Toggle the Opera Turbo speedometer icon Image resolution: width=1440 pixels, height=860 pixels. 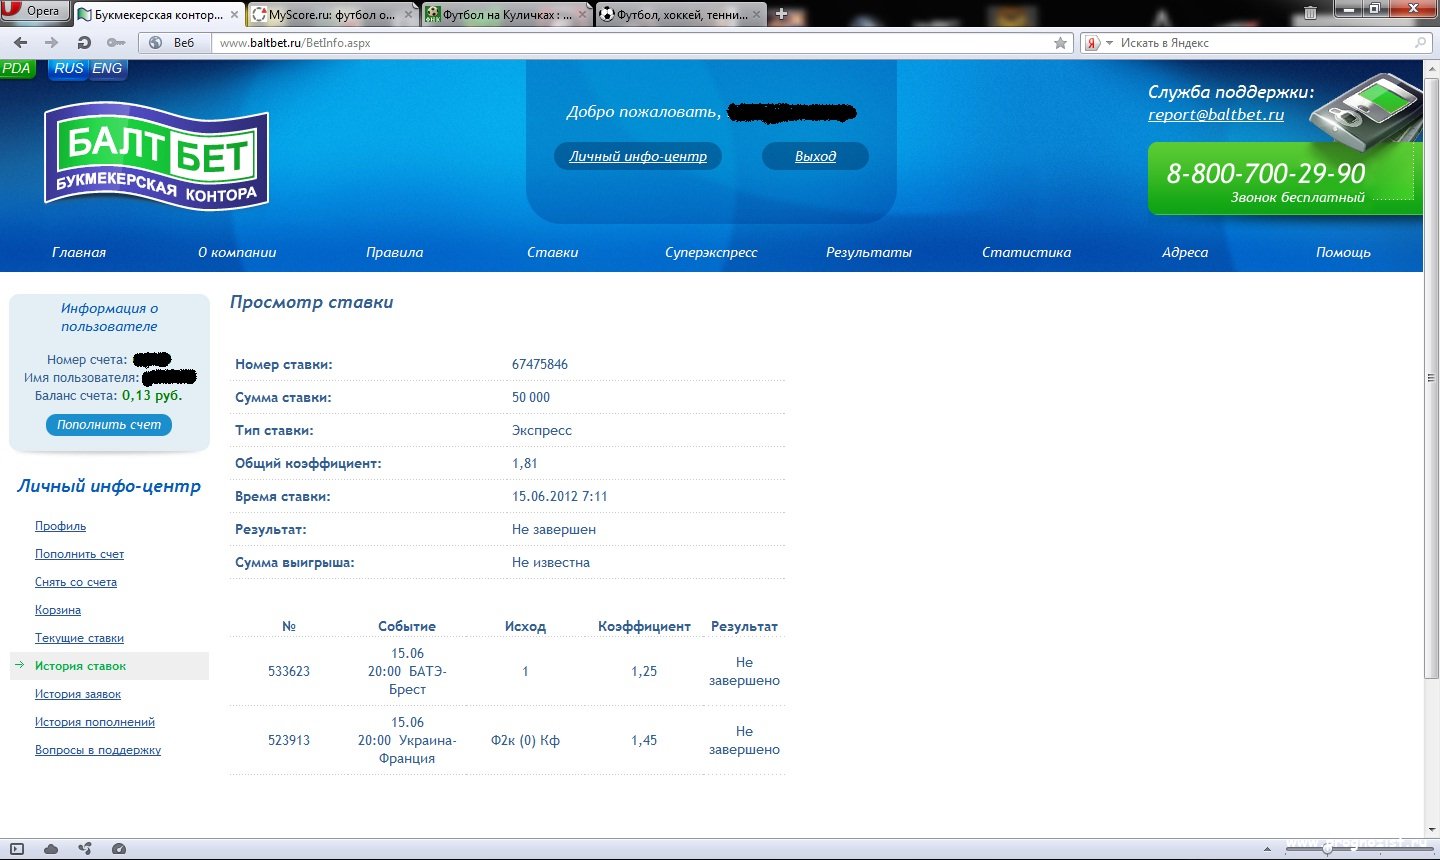pos(119,849)
